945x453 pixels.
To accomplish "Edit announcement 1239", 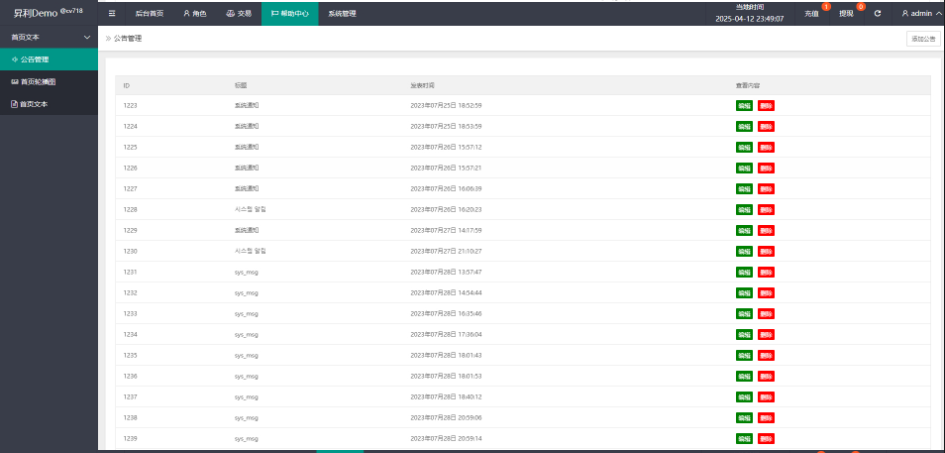I will click(744, 438).
